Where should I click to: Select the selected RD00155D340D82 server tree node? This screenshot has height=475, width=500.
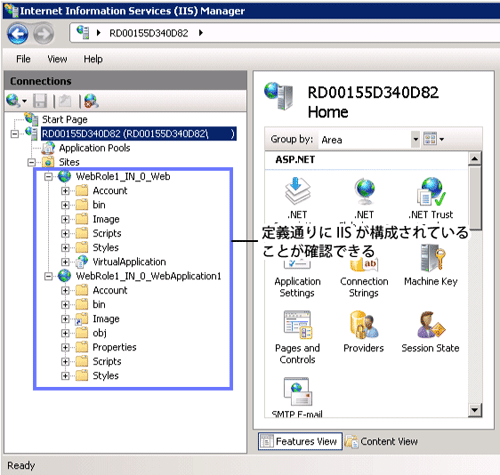tap(139, 134)
